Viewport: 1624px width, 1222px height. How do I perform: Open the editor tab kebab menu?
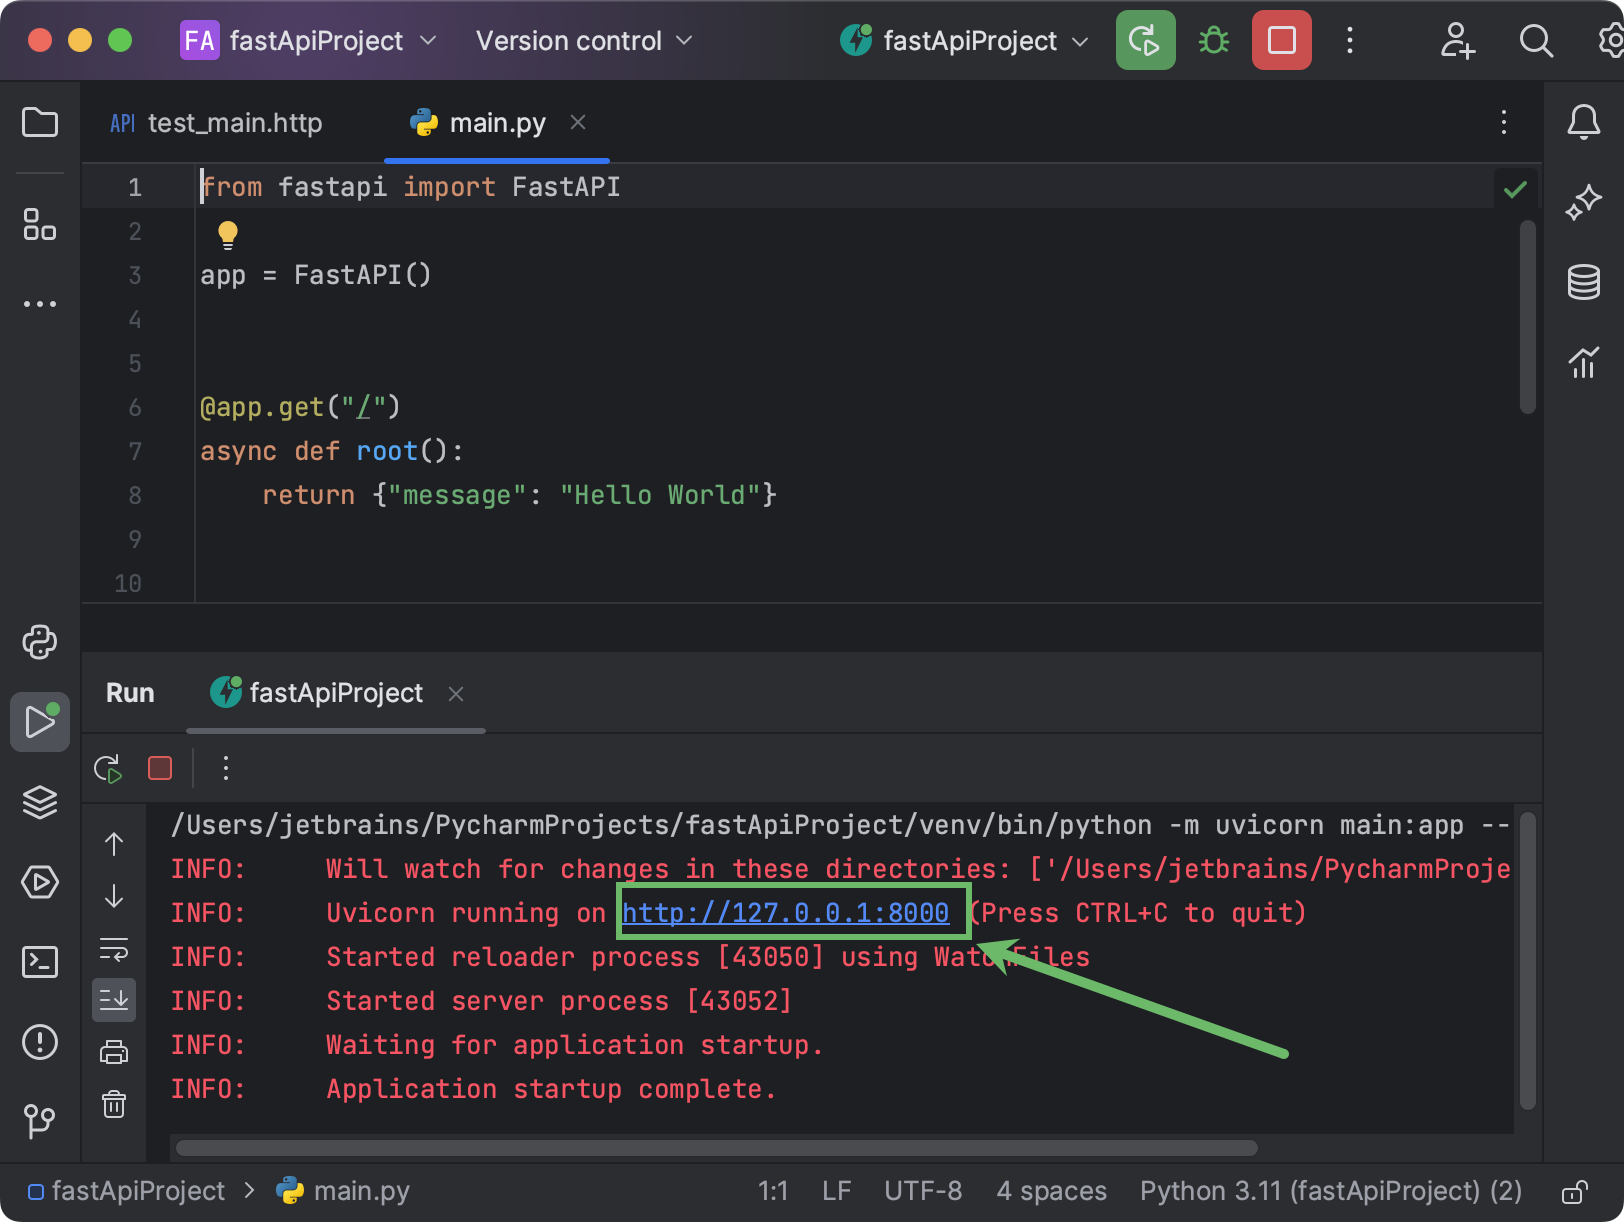pos(1504,122)
